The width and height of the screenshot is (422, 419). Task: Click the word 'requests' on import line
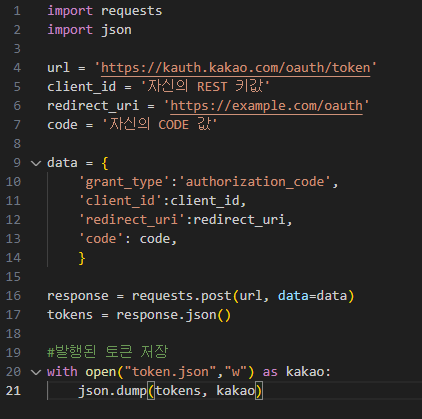(131, 11)
